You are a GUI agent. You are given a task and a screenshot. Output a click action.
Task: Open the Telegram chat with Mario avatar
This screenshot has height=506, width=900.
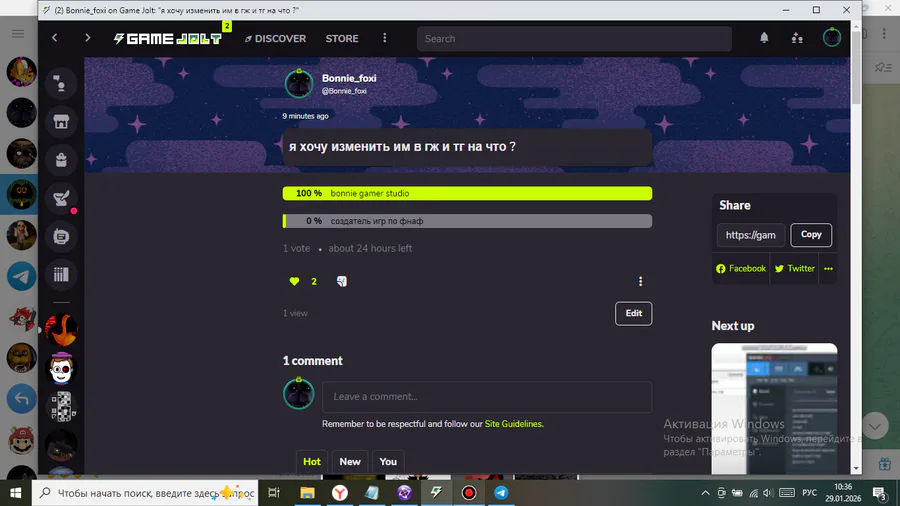[21, 440]
